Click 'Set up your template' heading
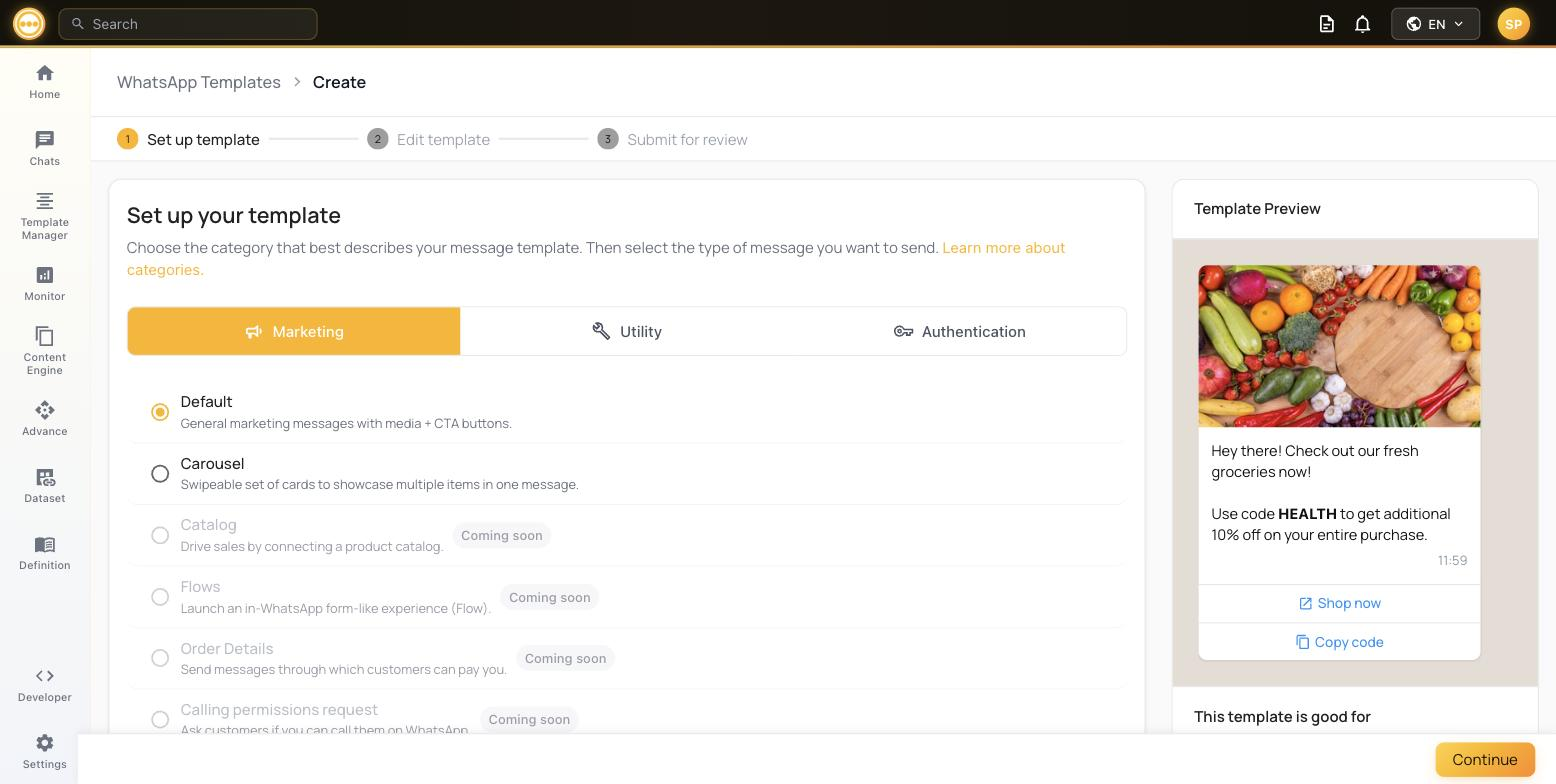Image resolution: width=1556 pixels, height=784 pixels. pyautogui.click(x=234, y=215)
